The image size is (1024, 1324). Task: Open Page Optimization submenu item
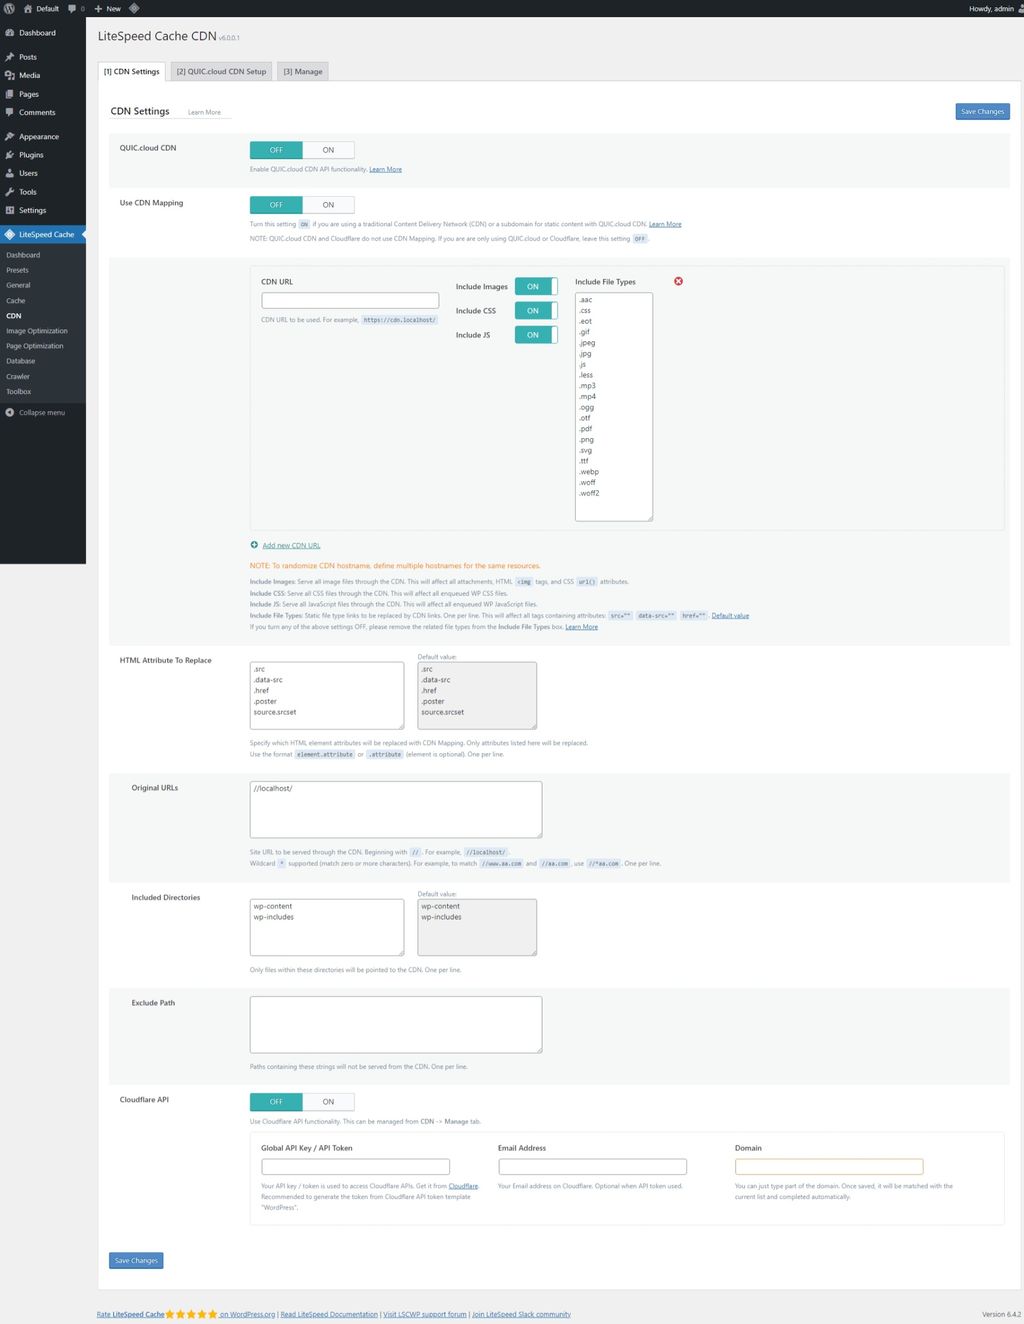click(34, 346)
